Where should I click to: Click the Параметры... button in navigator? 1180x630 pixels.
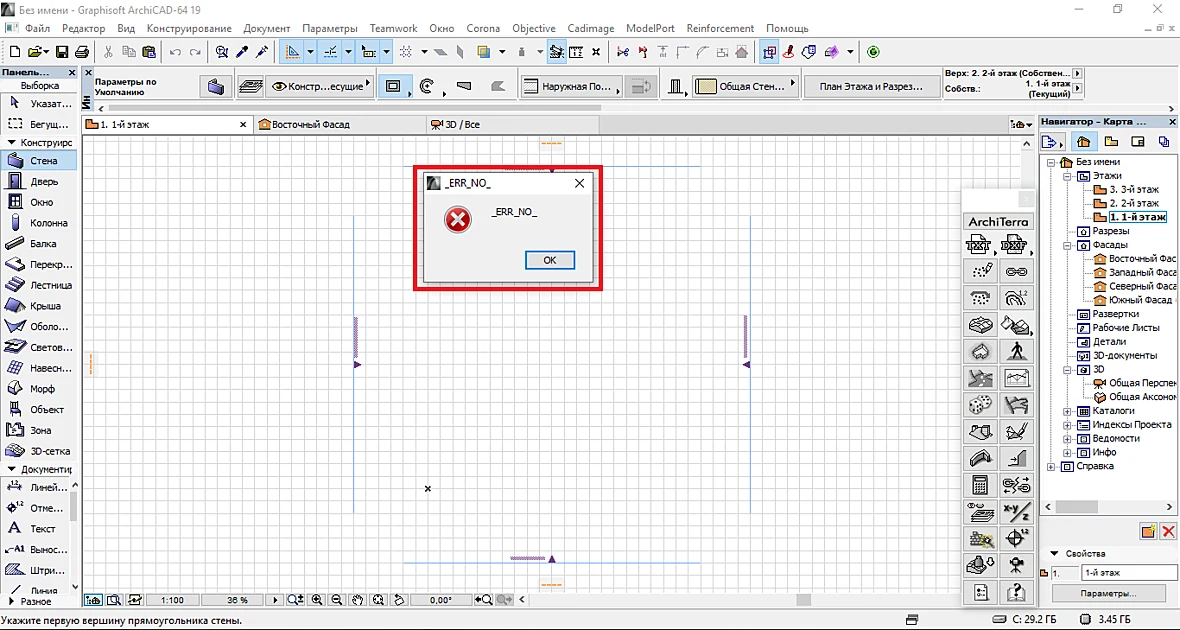[x=1109, y=594]
